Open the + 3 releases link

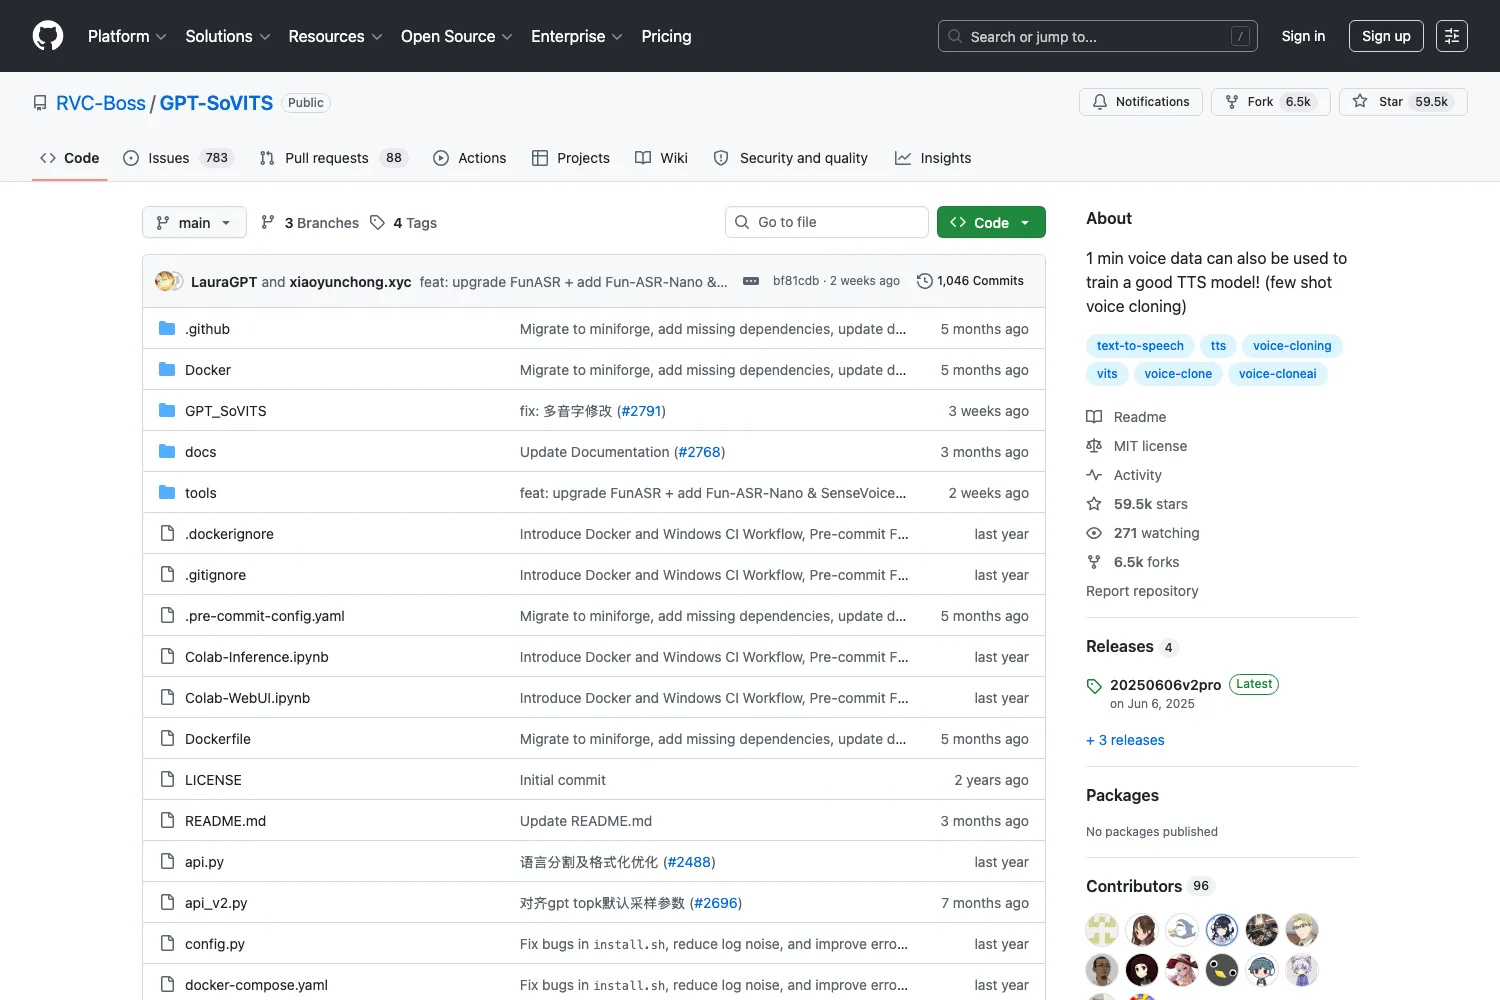(x=1125, y=740)
